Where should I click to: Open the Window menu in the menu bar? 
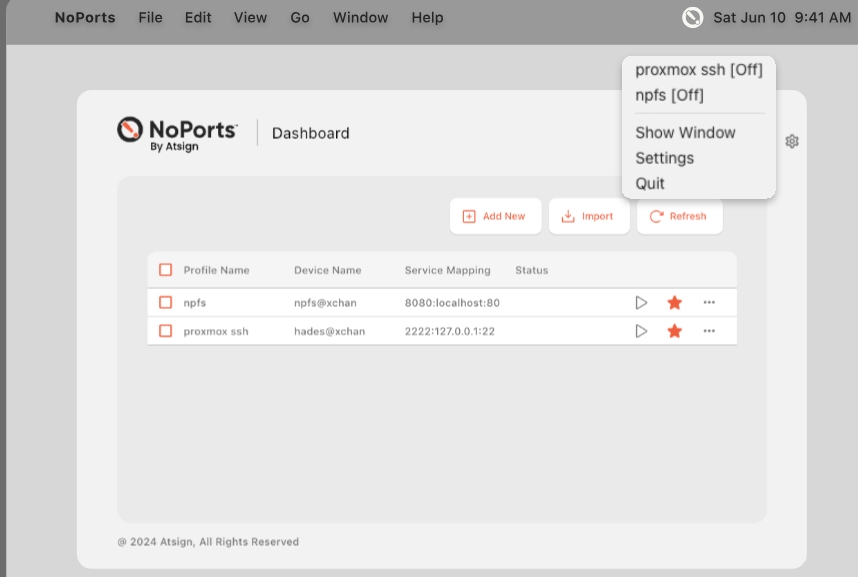360,17
